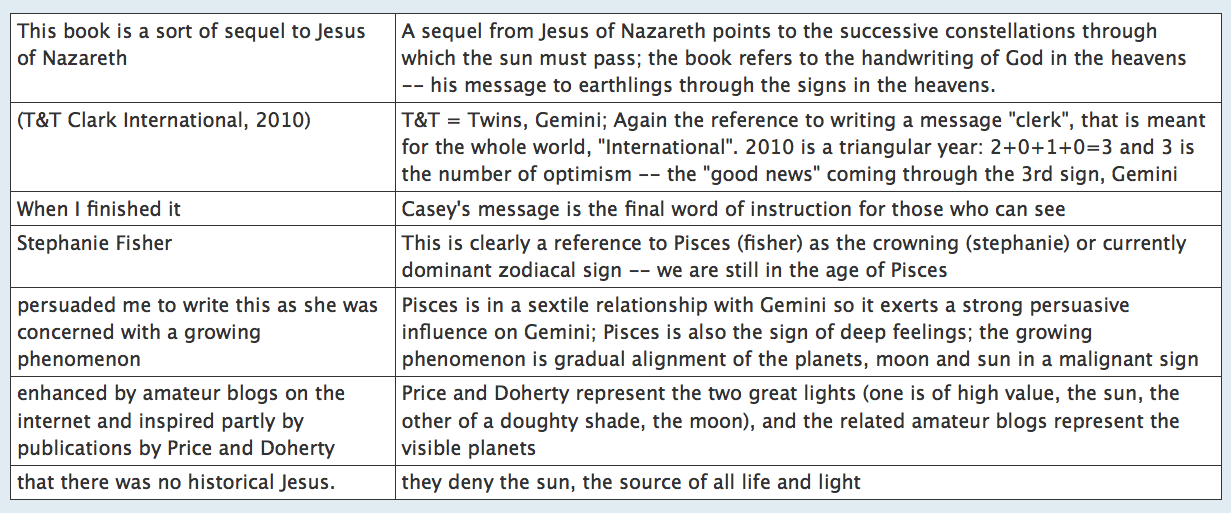Image resolution: width=1231 pixels, height=513 pixels.
Task: Click the 'When I finished it' cell
Action: click(203, 210)
